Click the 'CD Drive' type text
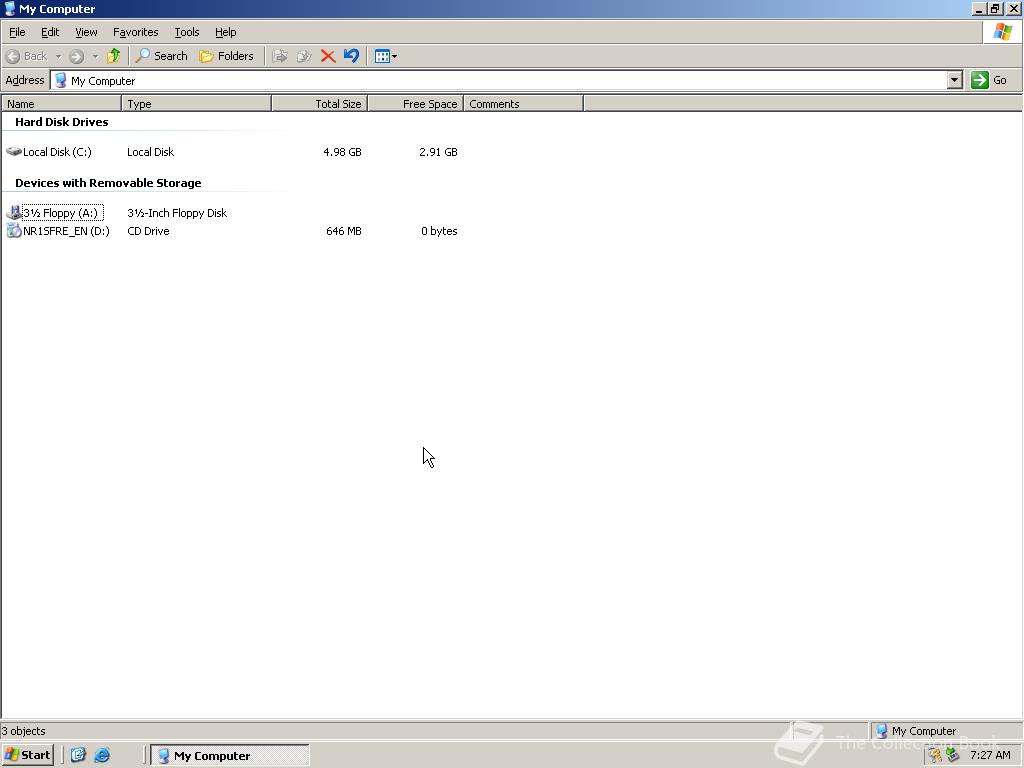This screenshot has height=768, width=1024. [148, 231]
